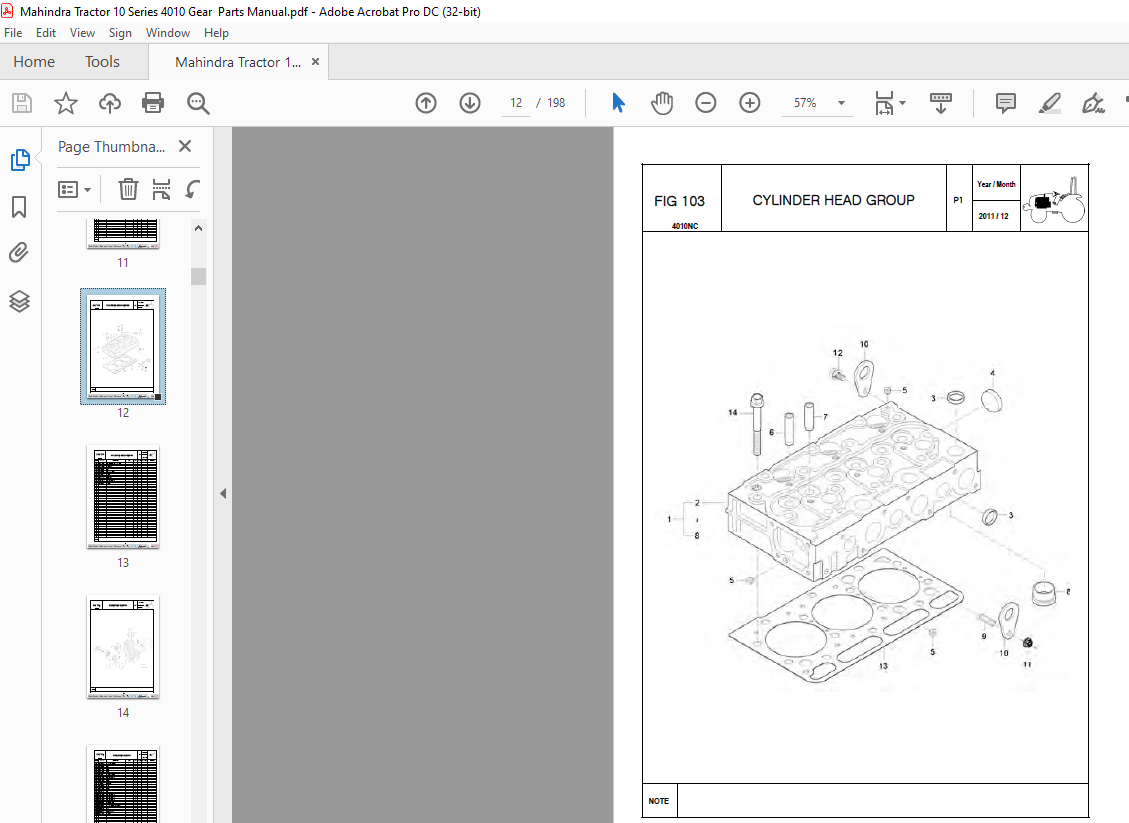Screen dimensions: 1129x823
Task: Zoom in with the plus button
Action: [x=750, y=103]
